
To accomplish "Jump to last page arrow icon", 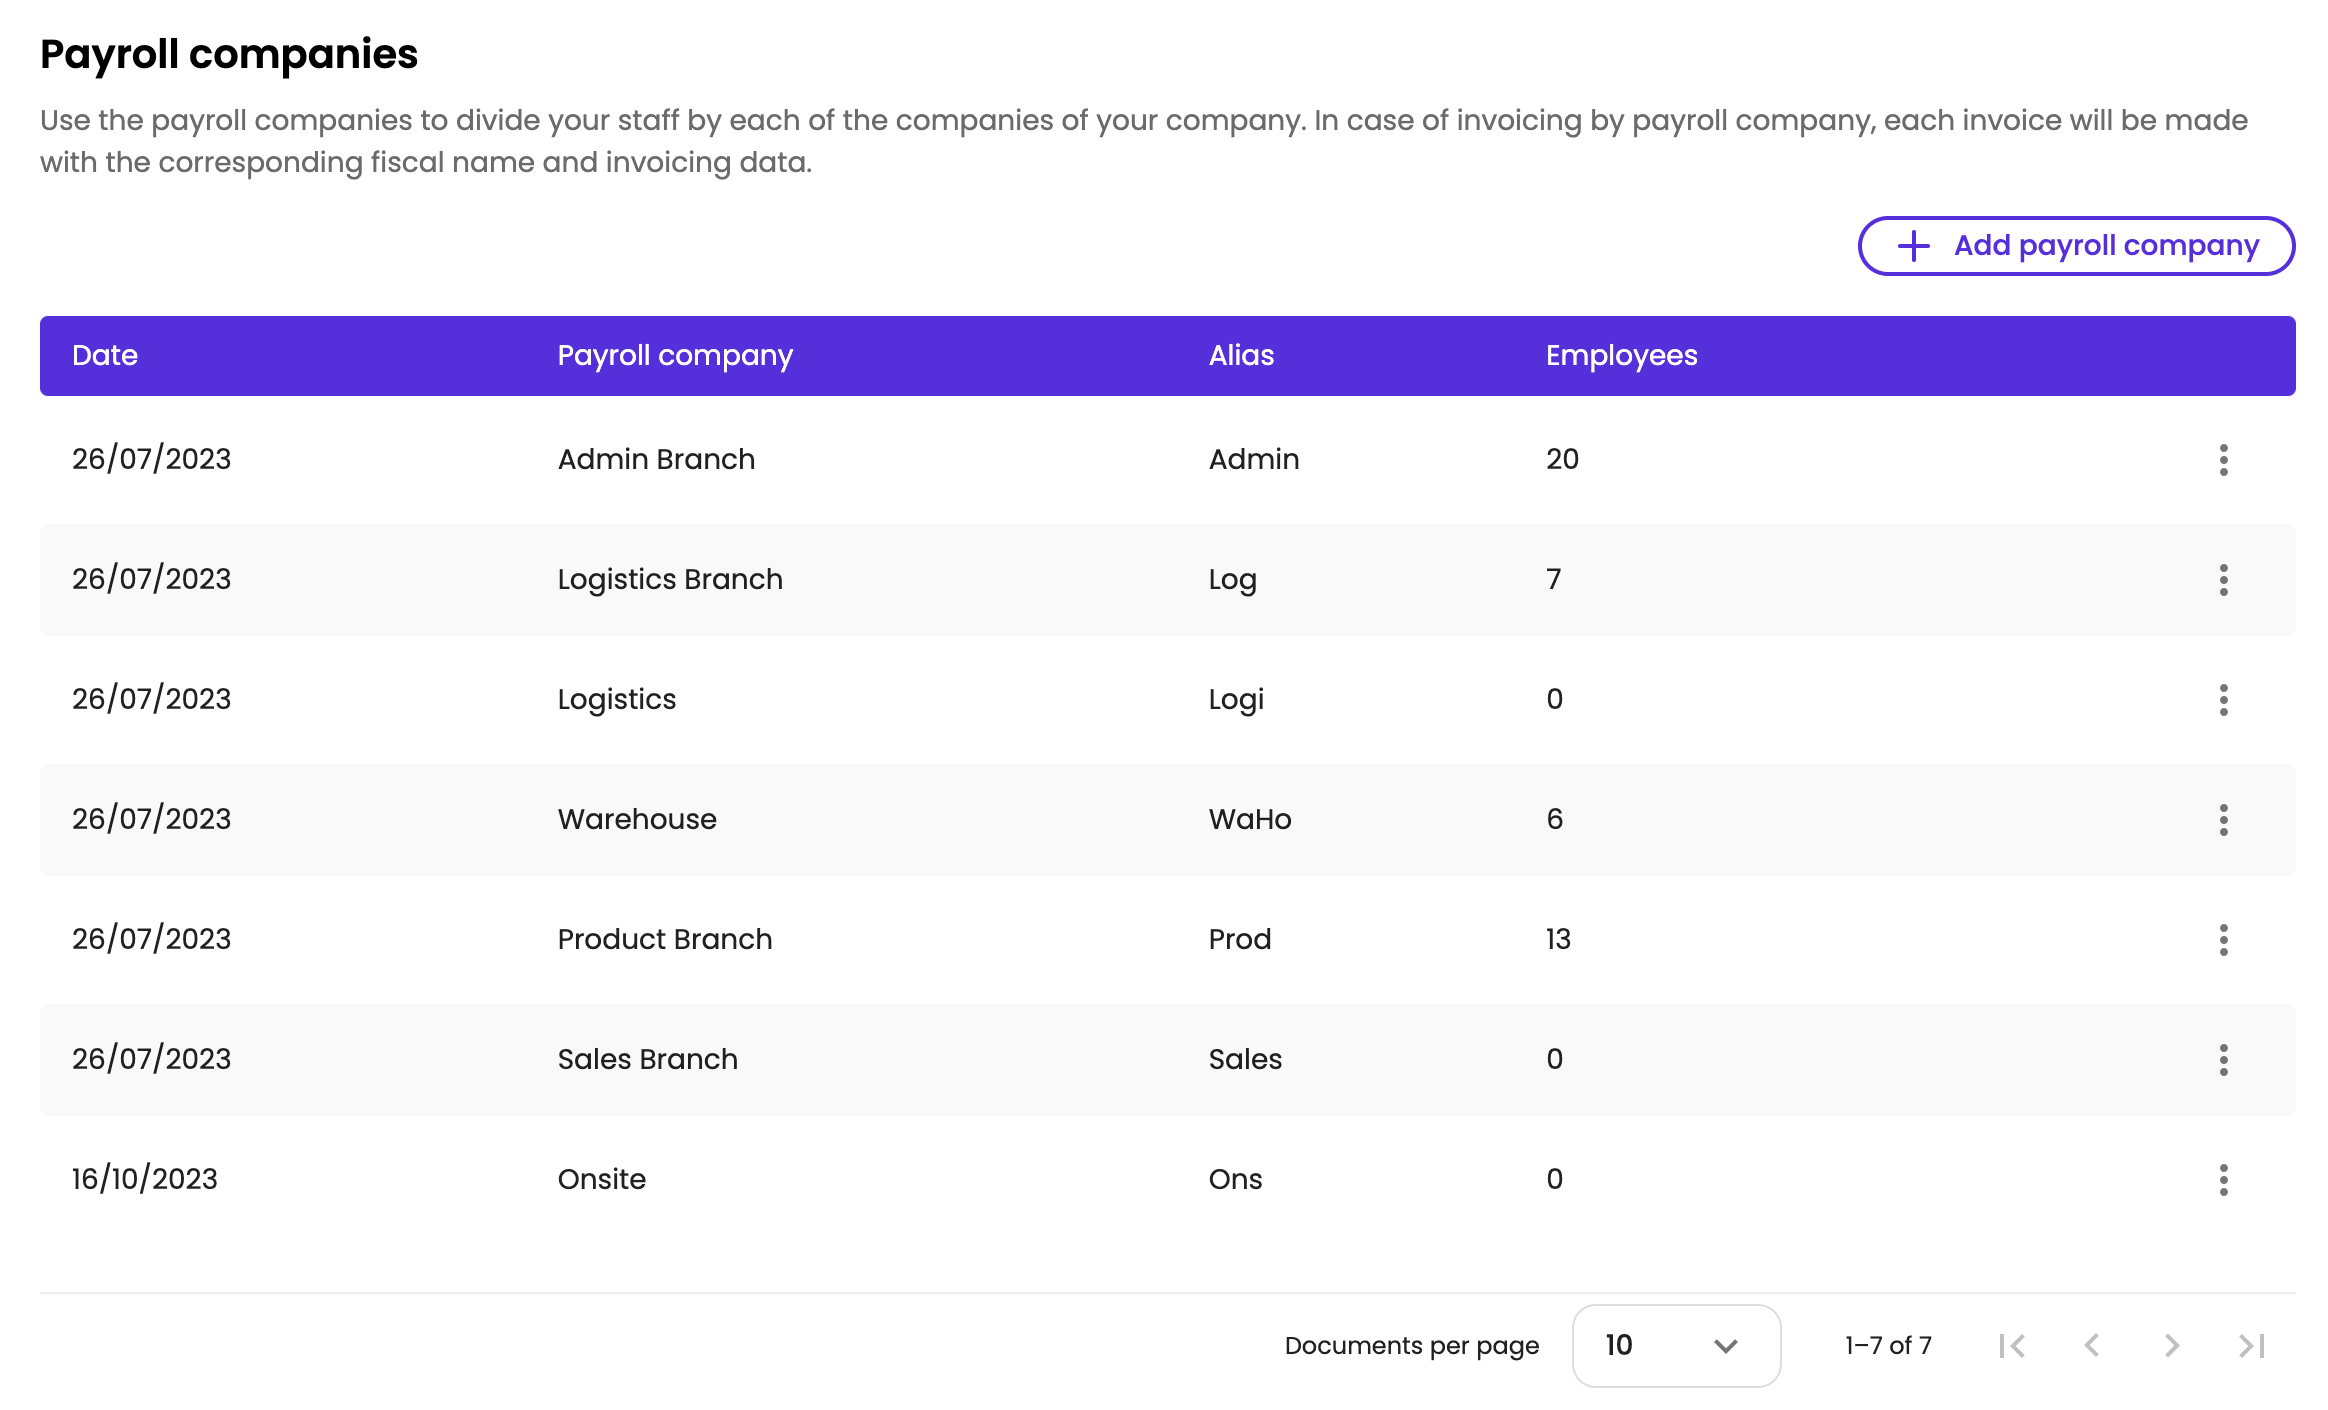I will (x=2251, y=1346).
